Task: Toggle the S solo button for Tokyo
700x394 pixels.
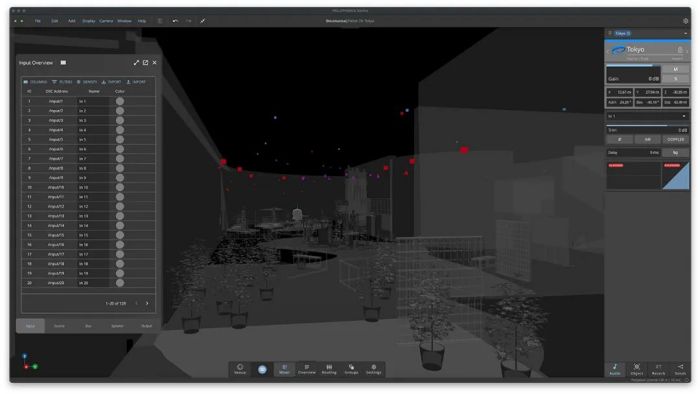Action: [675, 78]
